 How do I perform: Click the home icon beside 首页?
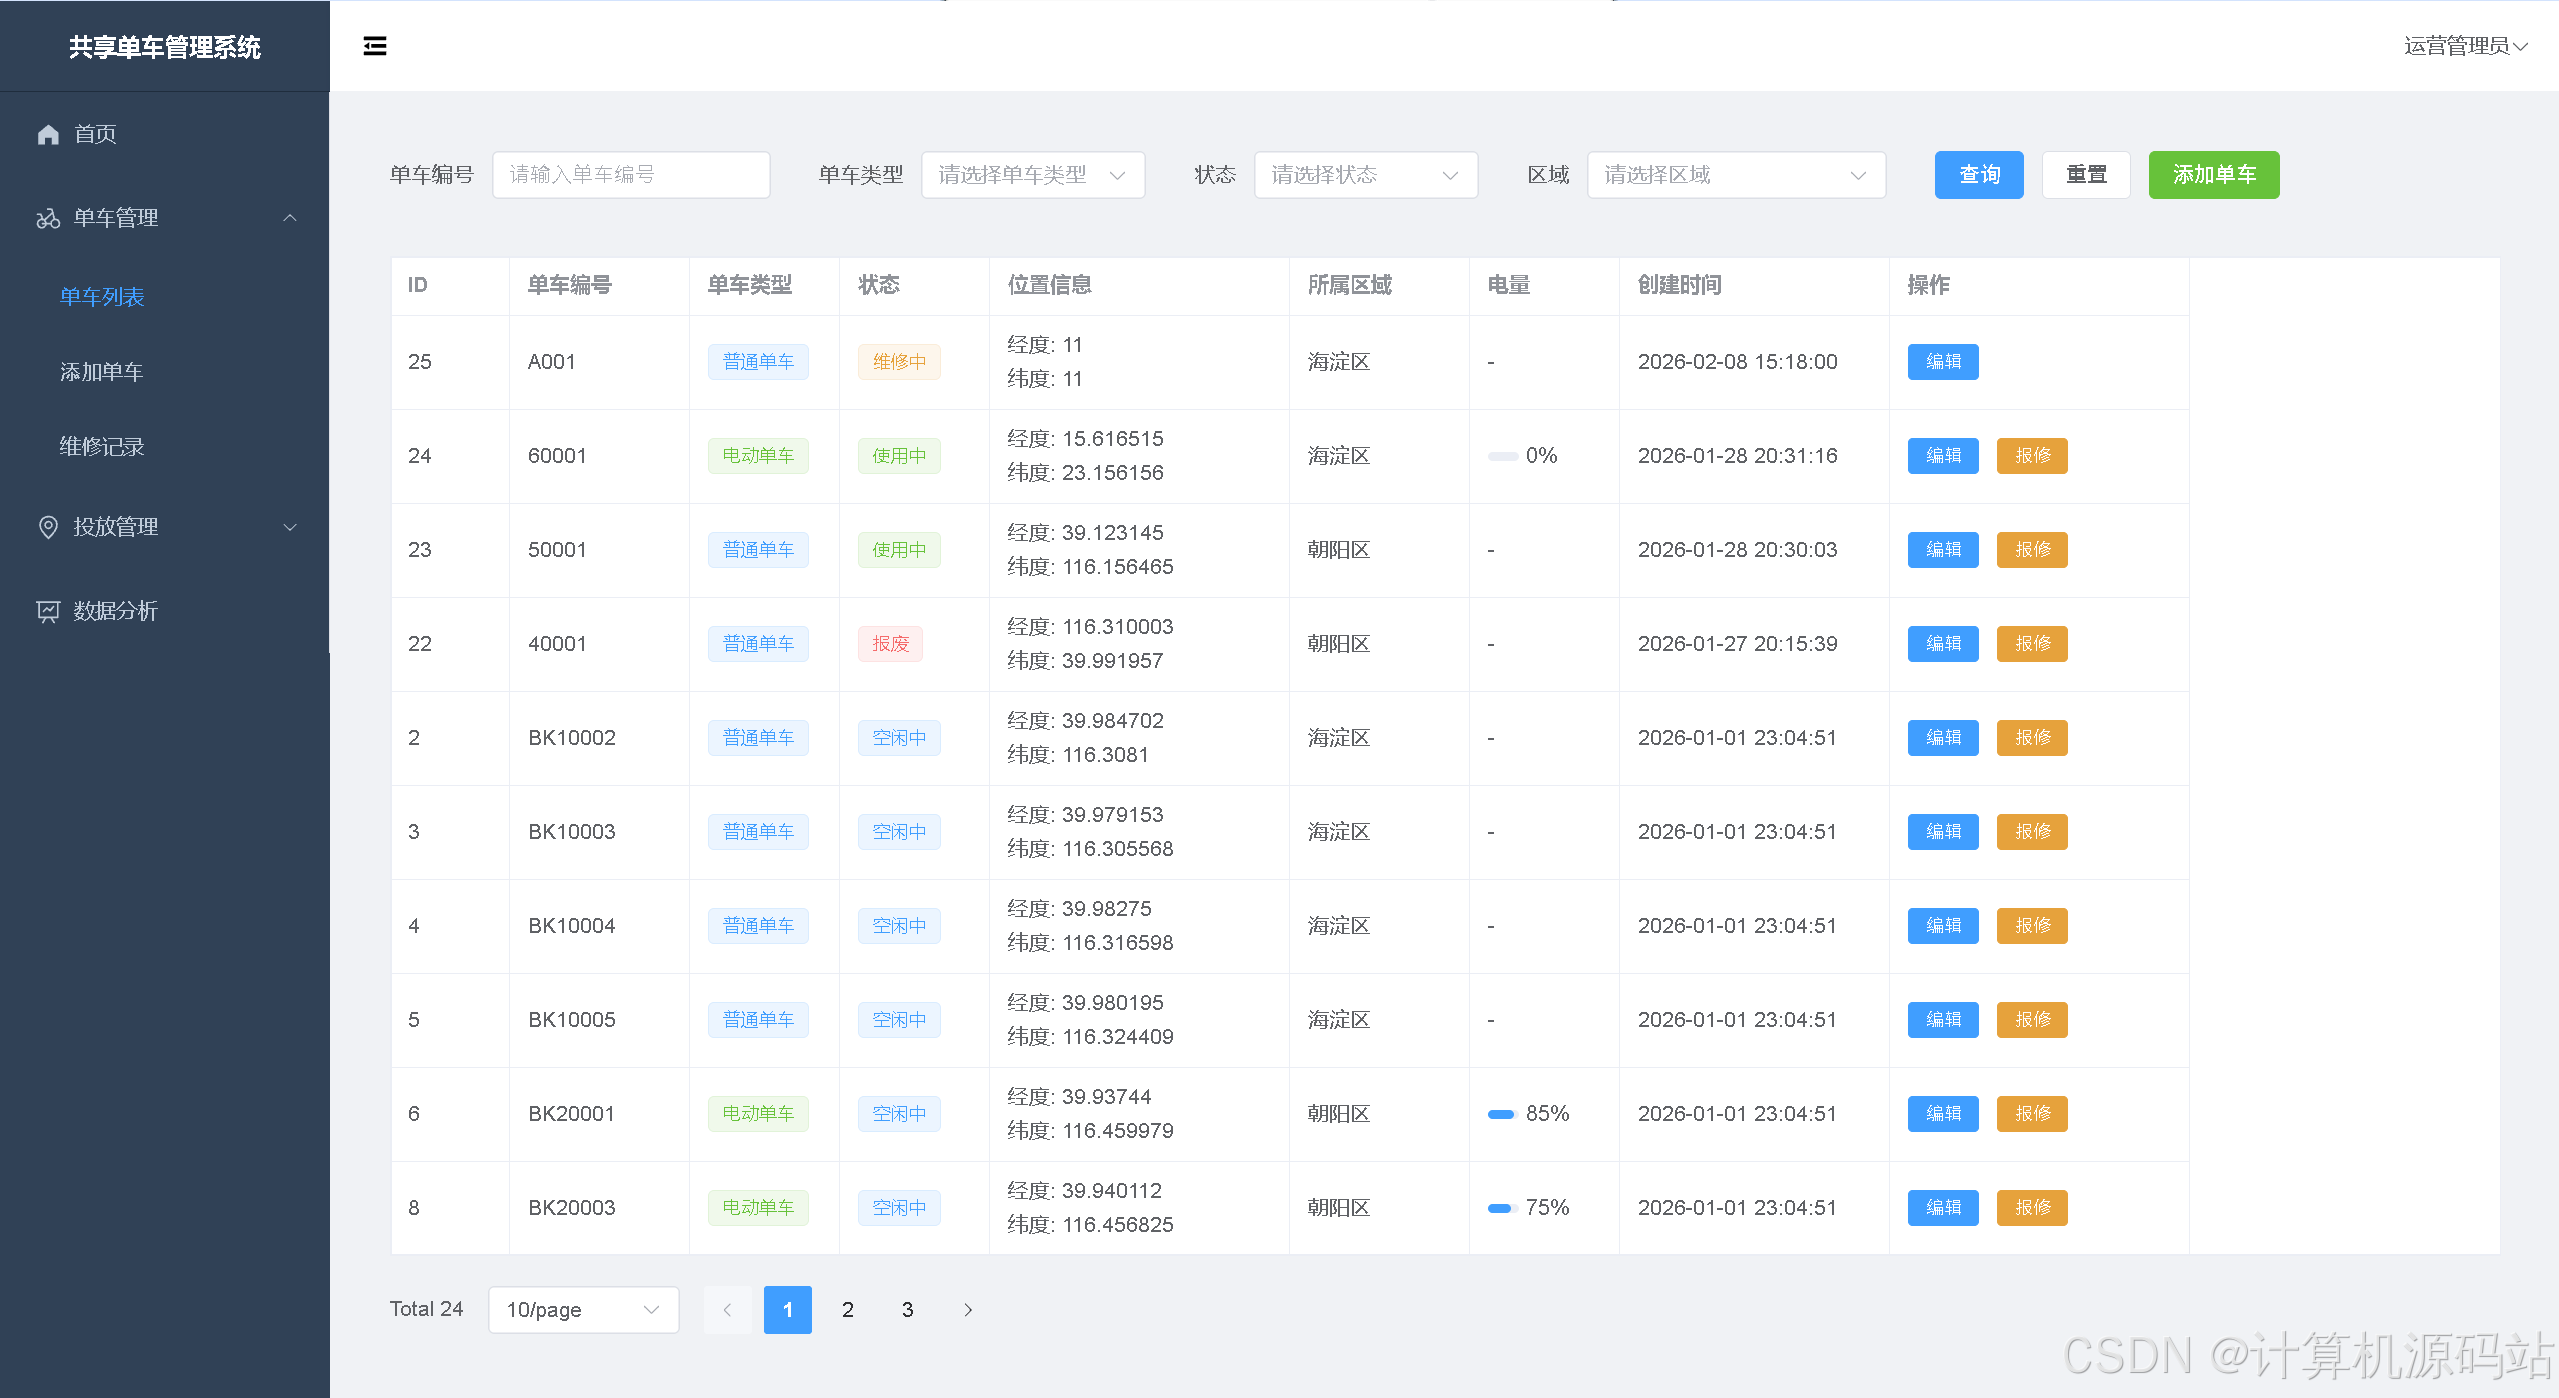48,134
